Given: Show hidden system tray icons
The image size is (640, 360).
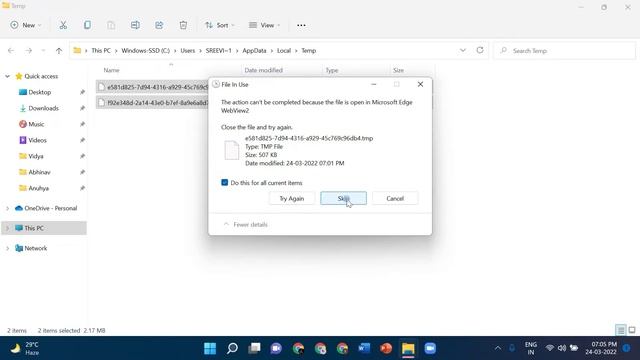Looking at the screenshot, I should point(498,348).
